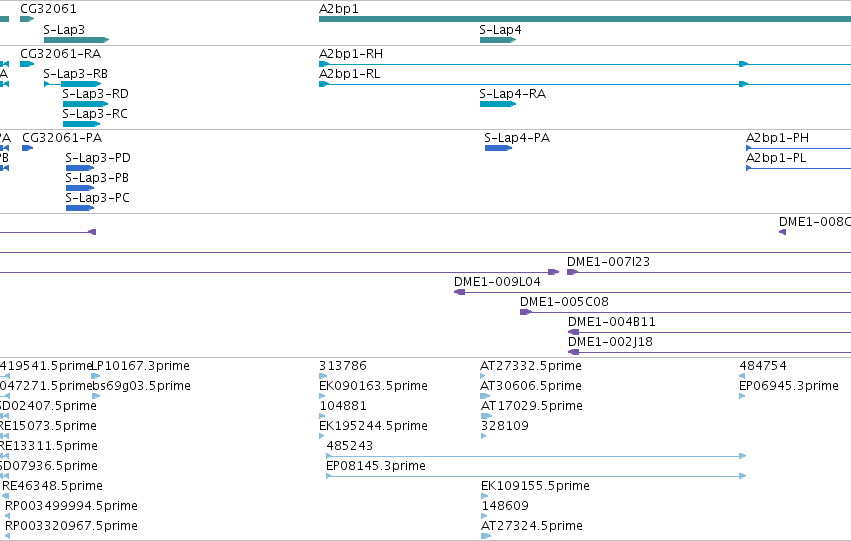Image resolution: width=851 pixels, height=541 pixels.
Task: Click the S-Lap4-RA transcript bar
Action: [x=498, y=104]
